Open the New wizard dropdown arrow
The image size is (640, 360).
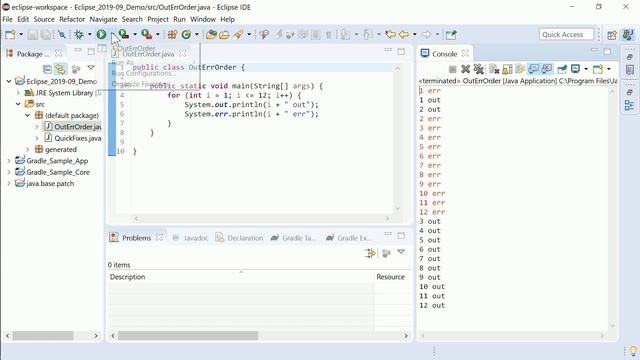pyautogui.click(x=21, y=35)
